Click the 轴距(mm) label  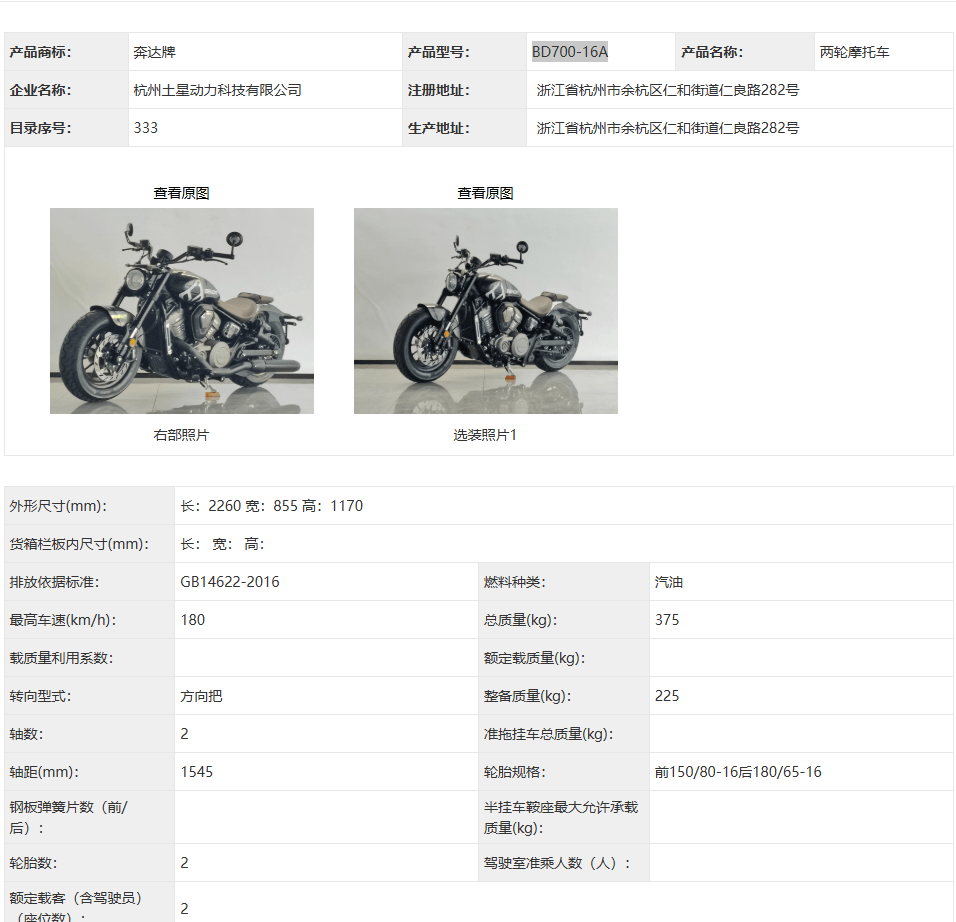pos(44,772)
